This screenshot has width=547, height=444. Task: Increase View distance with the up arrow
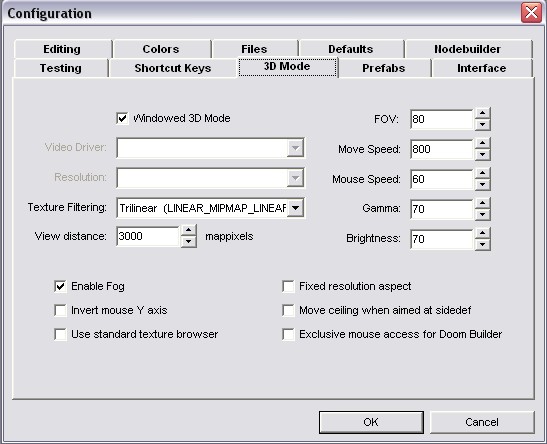coord(189,230)
